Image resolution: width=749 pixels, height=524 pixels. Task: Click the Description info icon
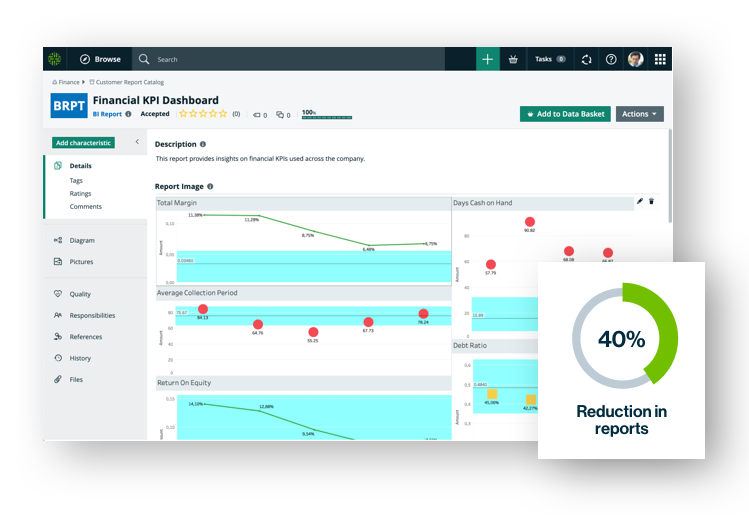tap(203, 144)
